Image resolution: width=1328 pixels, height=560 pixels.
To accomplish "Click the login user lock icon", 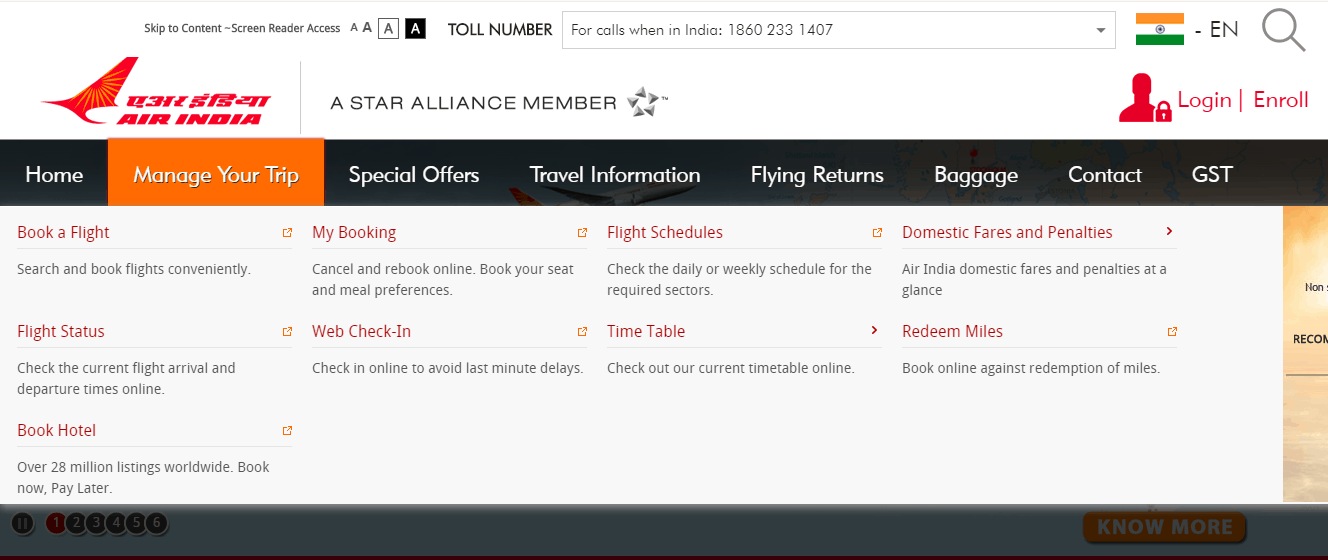I will (x=1144, y=99).
